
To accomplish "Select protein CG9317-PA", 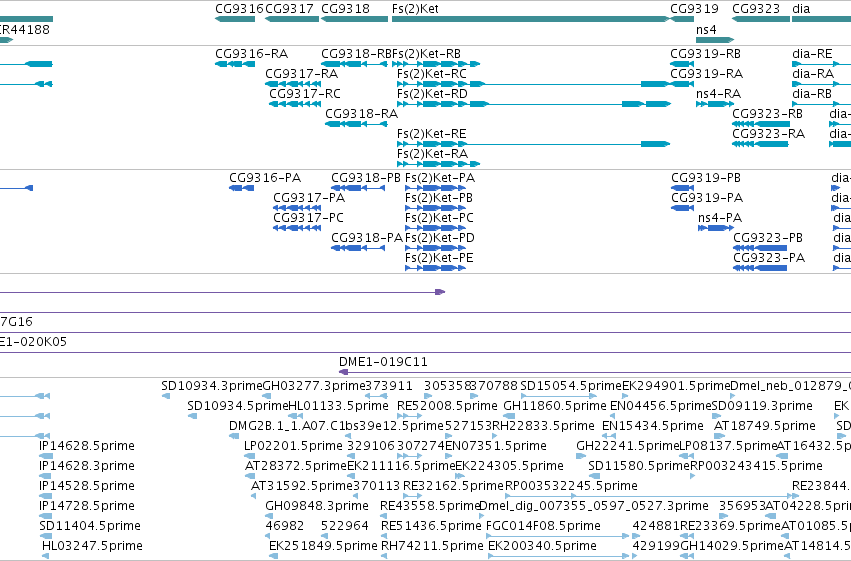I will click(x=297, y=208).
